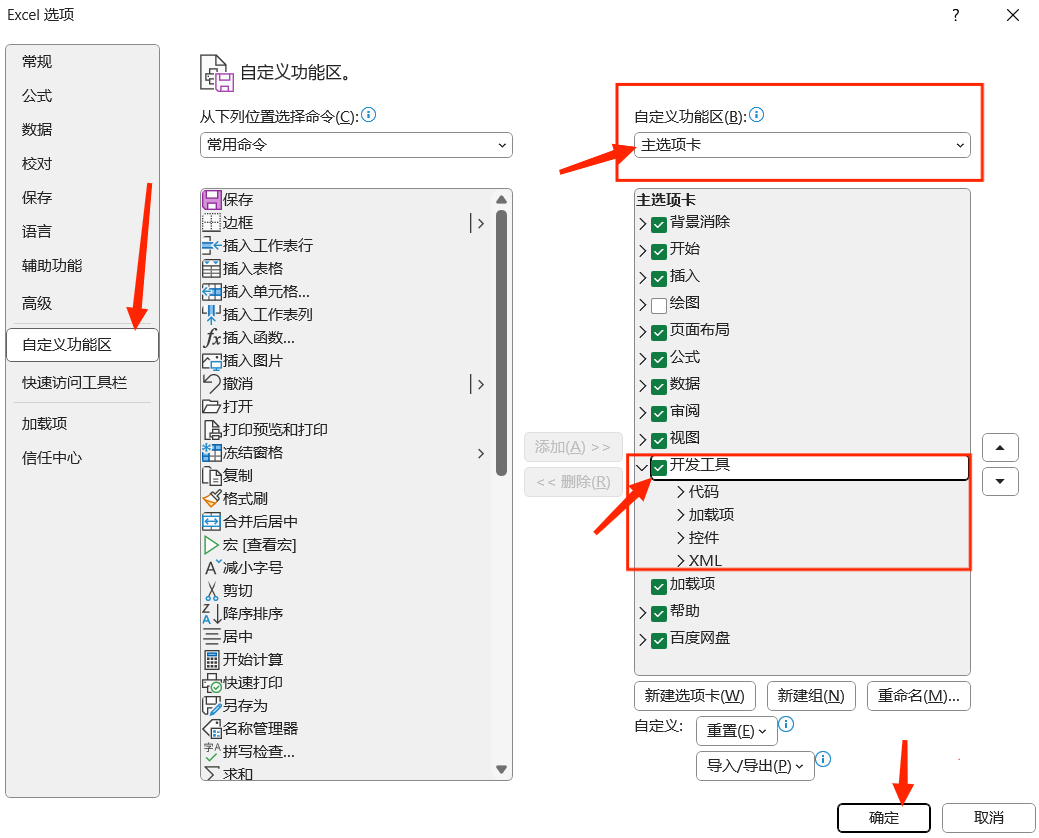Open the 从下列位置选择命令 dropdown
Viewport: 1039px width, 838px height.
356,145
